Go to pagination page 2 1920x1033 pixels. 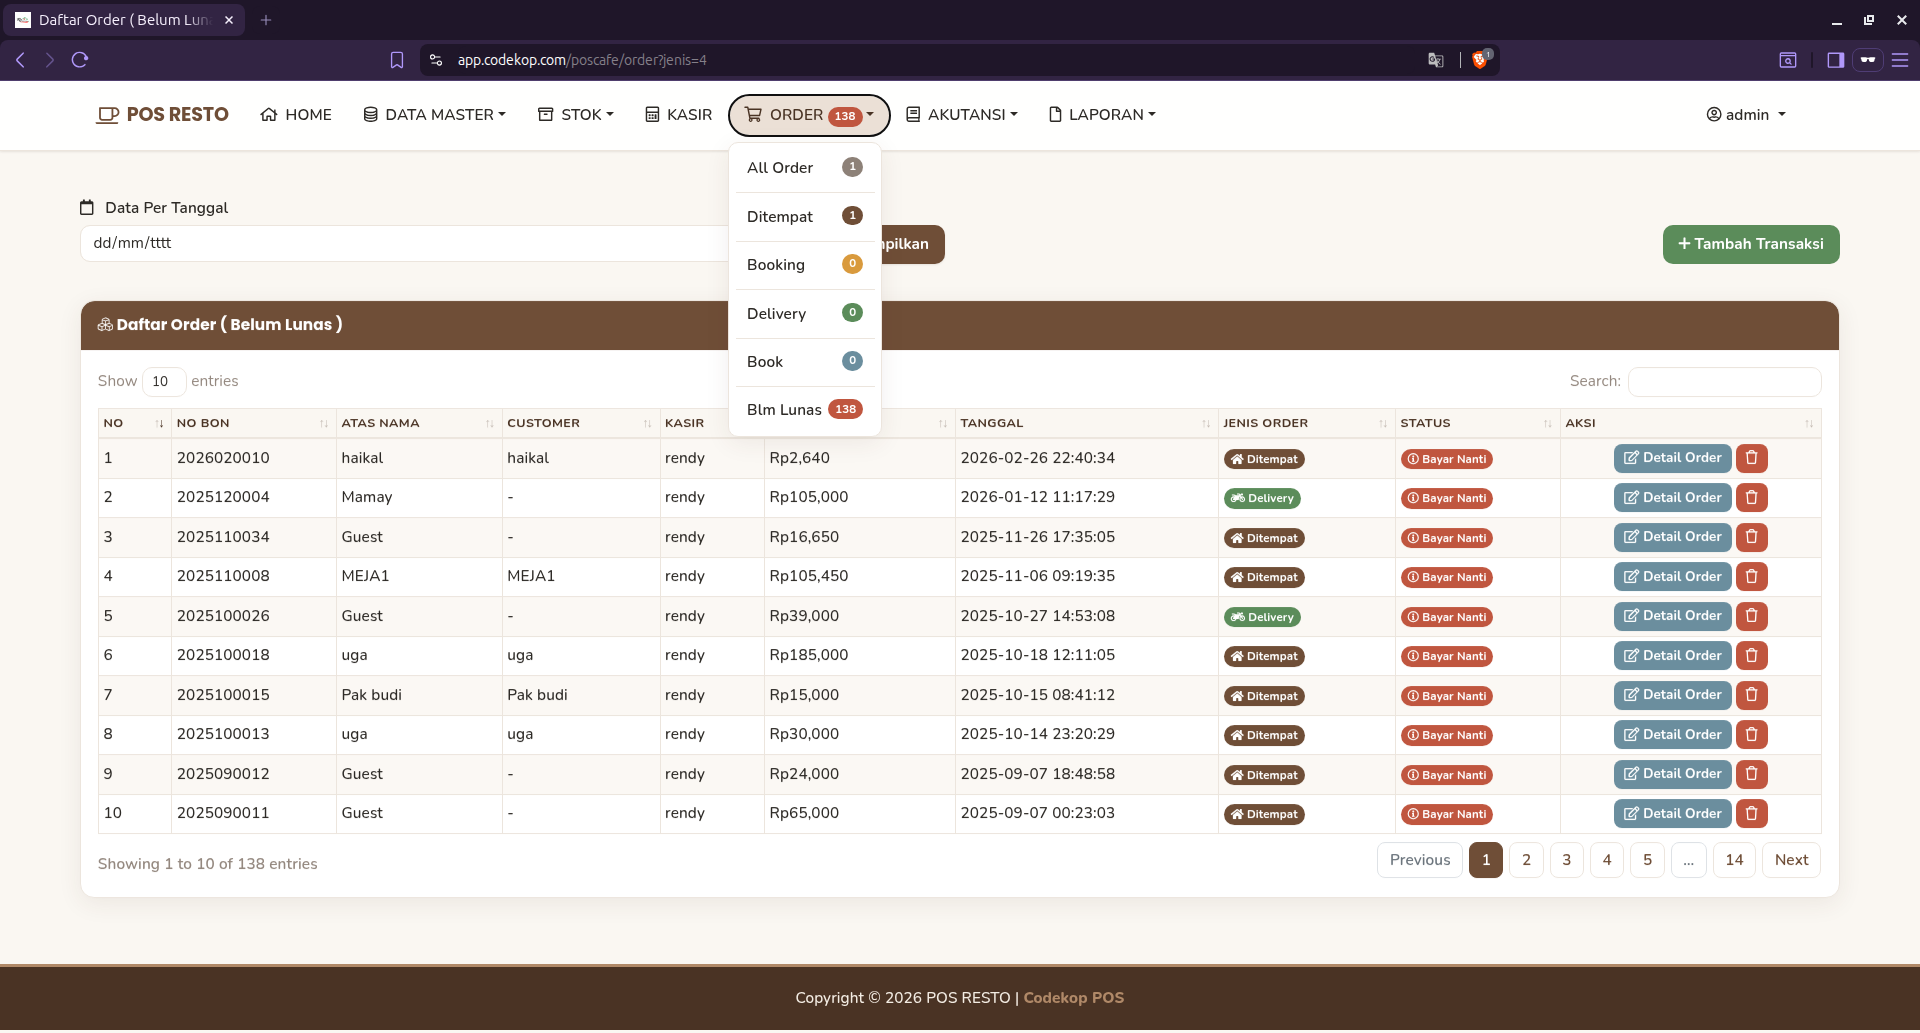point(1526,860)
